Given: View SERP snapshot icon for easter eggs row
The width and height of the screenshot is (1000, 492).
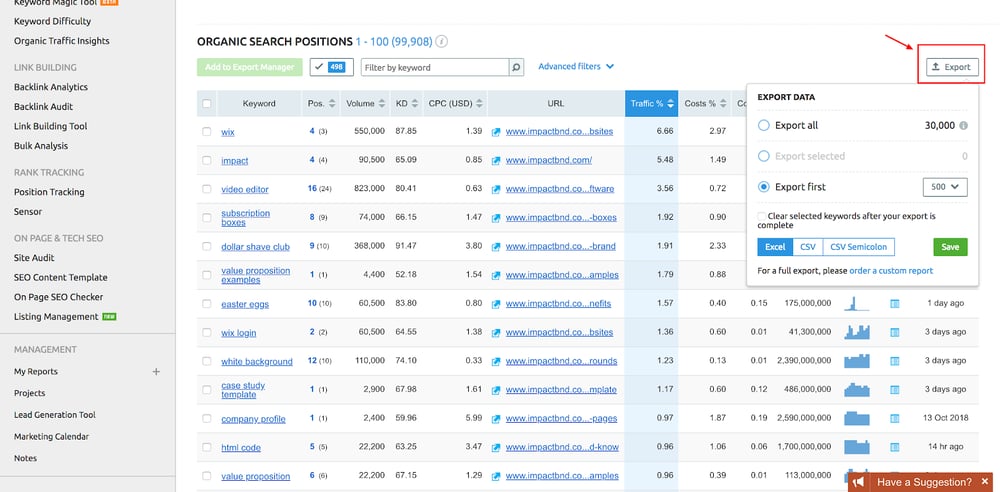Looking at the screenshot, I should pos(895,304).
